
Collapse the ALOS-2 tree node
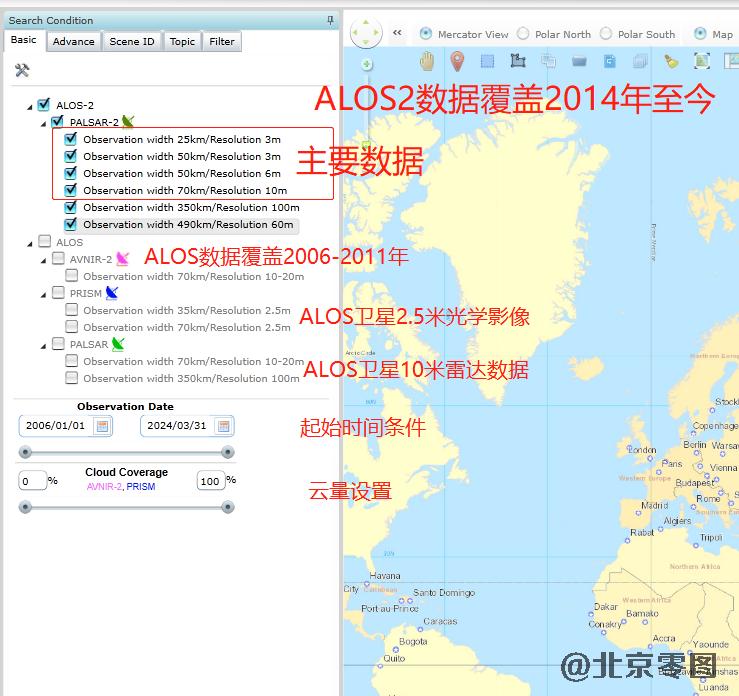(x=30, y=106)
